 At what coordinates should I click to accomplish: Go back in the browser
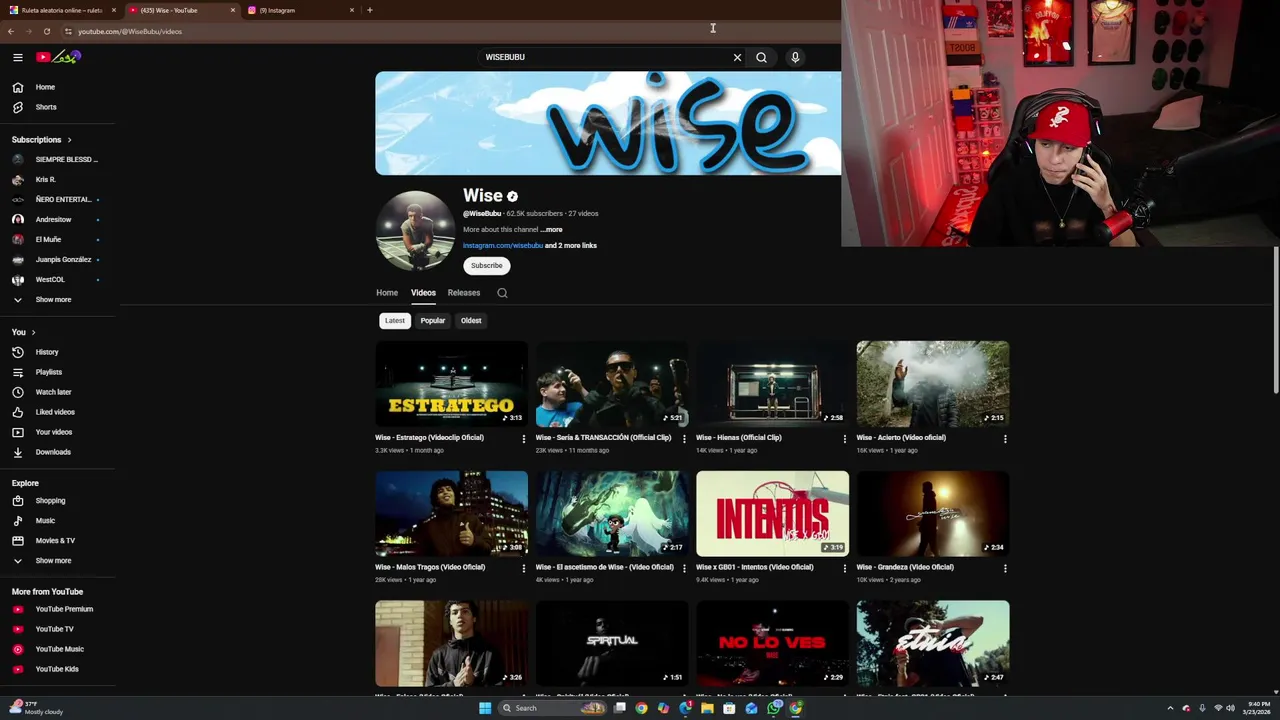tap(11, 31)
